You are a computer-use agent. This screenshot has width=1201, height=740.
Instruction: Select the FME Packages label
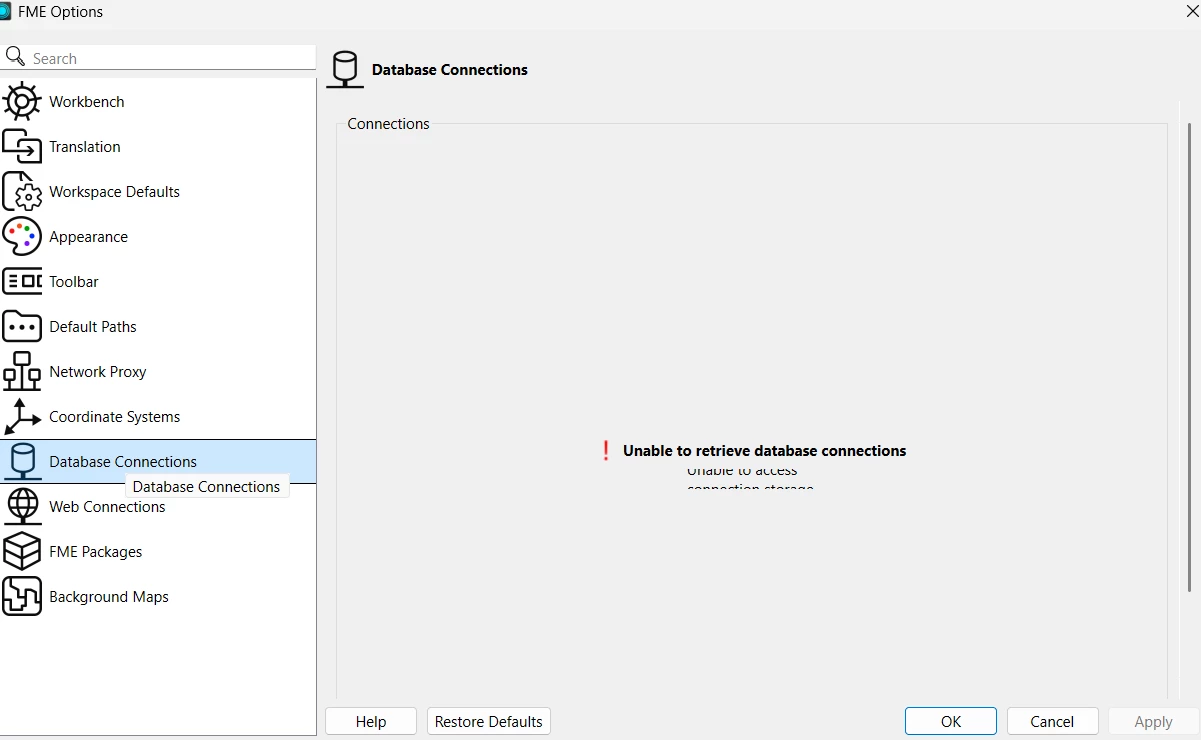(x=96, y=552)
